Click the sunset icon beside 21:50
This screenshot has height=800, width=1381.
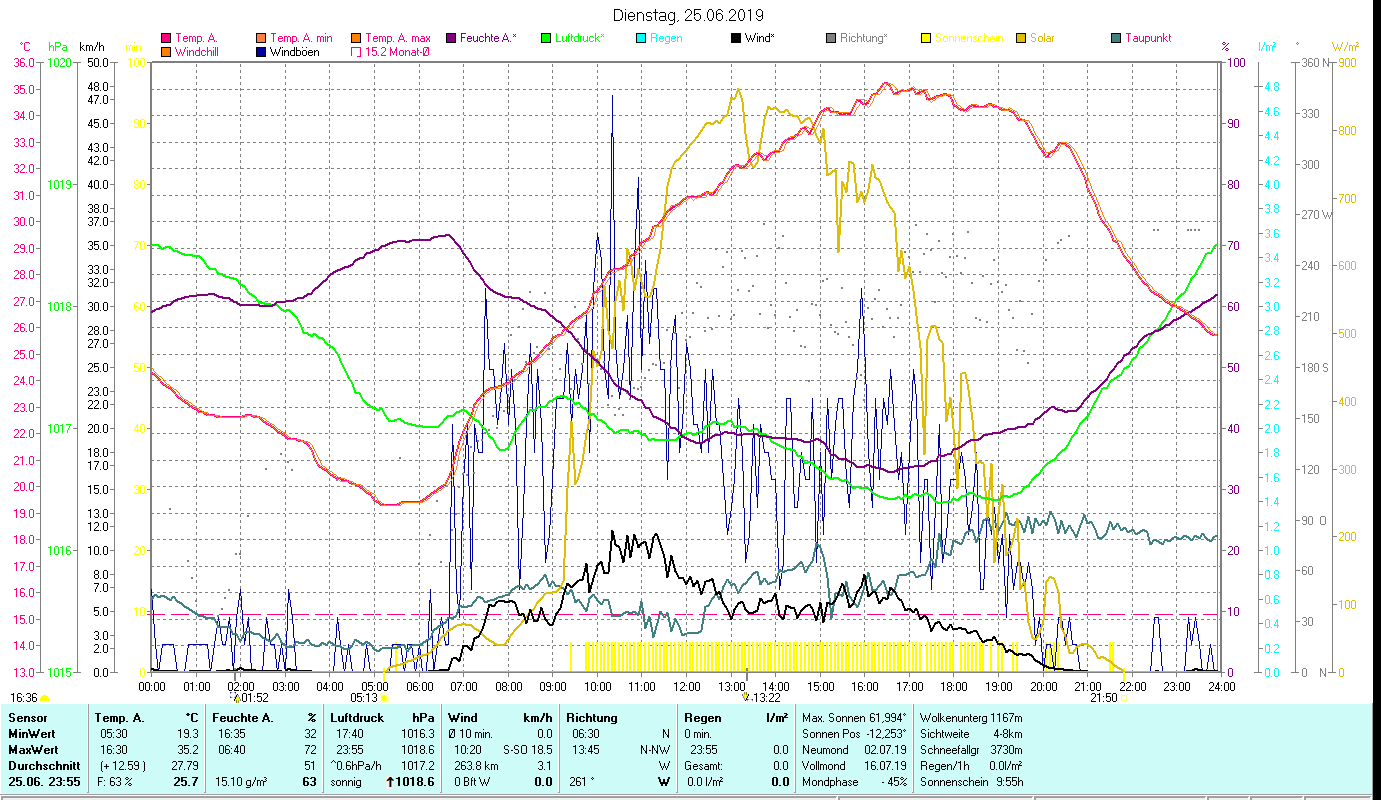tap(1124, 698)
